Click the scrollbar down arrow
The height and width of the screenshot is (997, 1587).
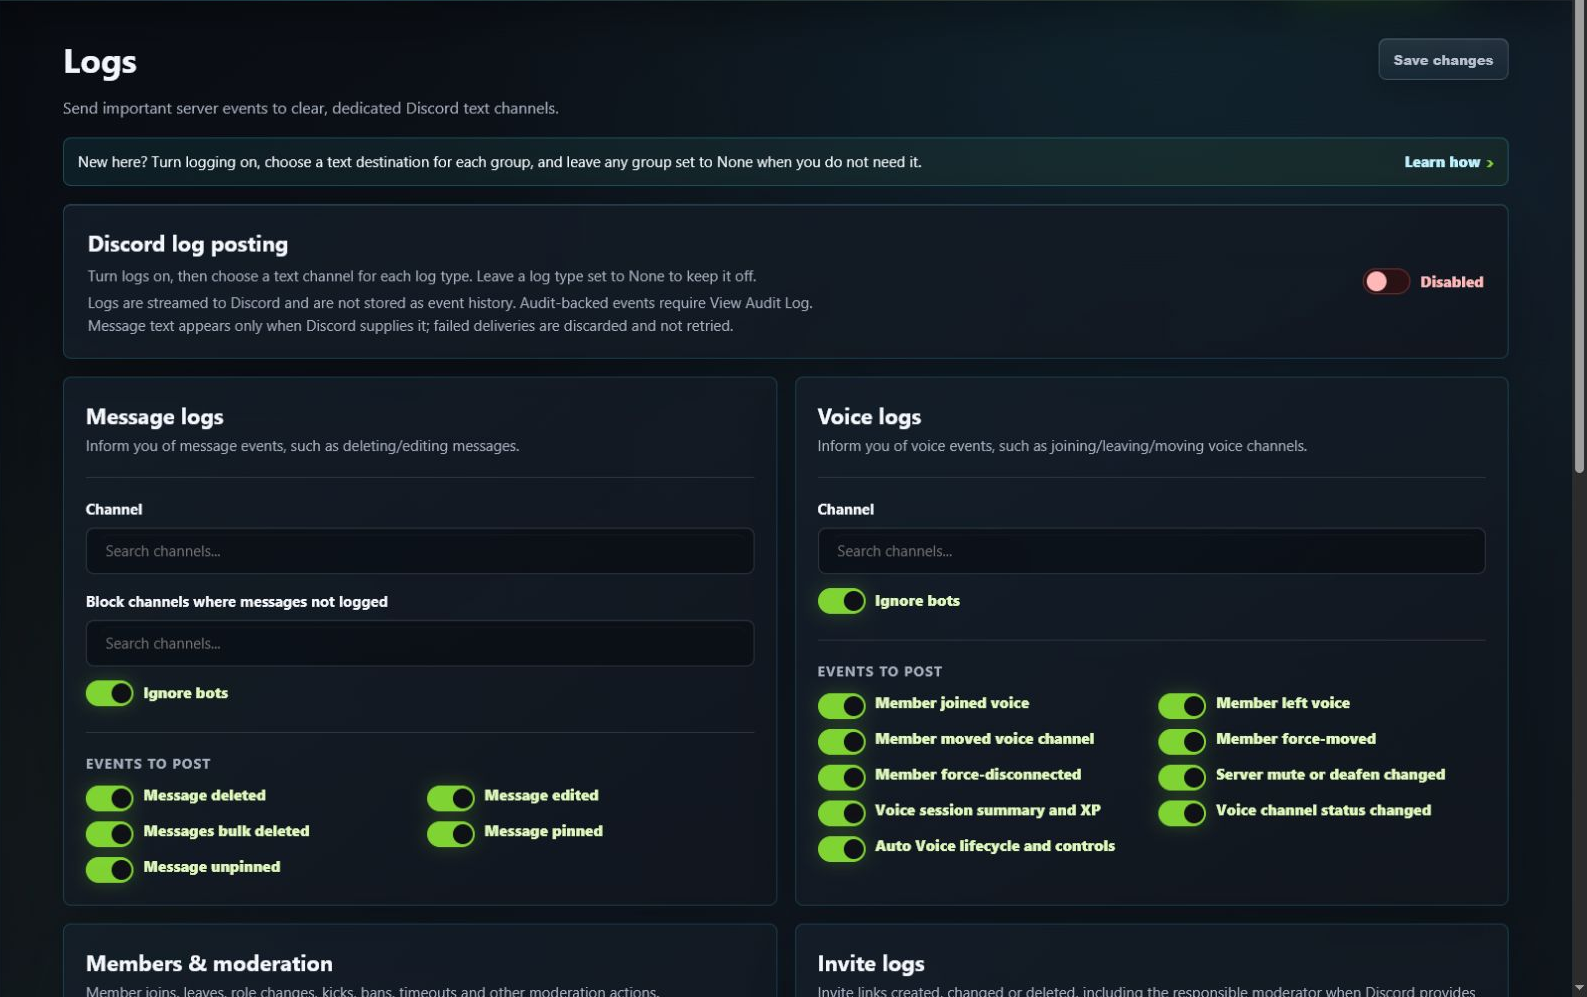tap(1579, 989)
